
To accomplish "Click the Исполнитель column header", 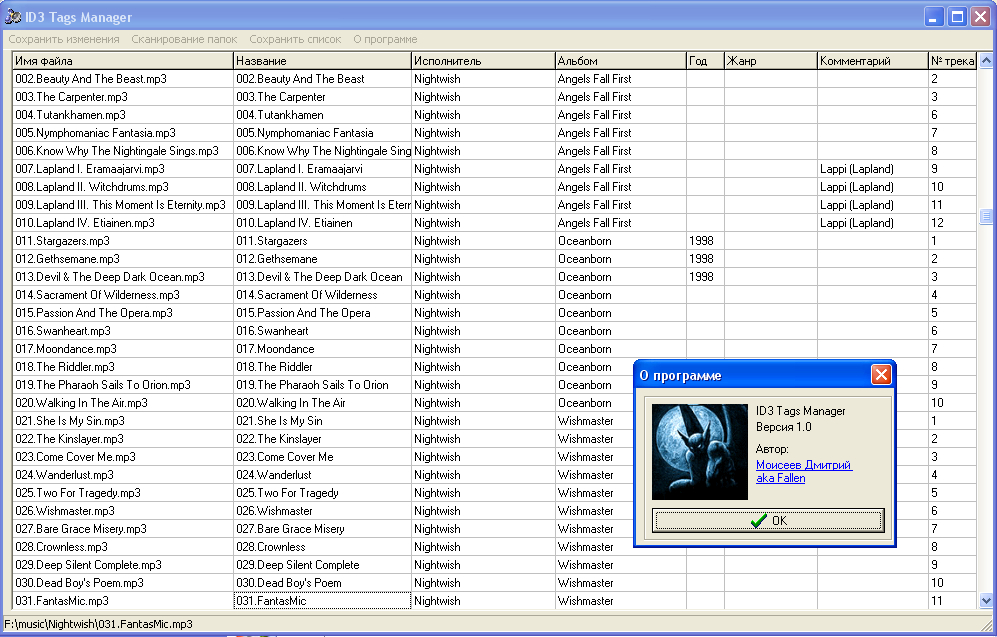I will click(x=483, y=61).
